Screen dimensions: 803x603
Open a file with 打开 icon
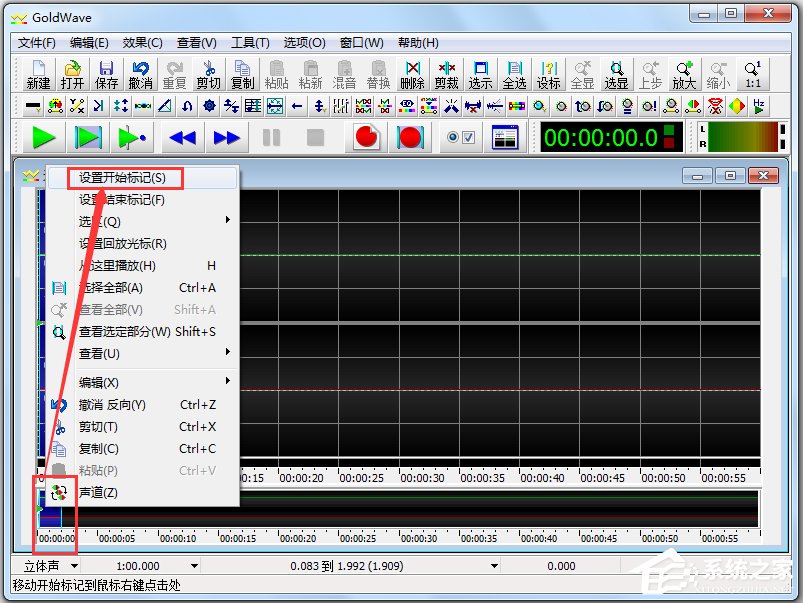(x=72, y=75)
